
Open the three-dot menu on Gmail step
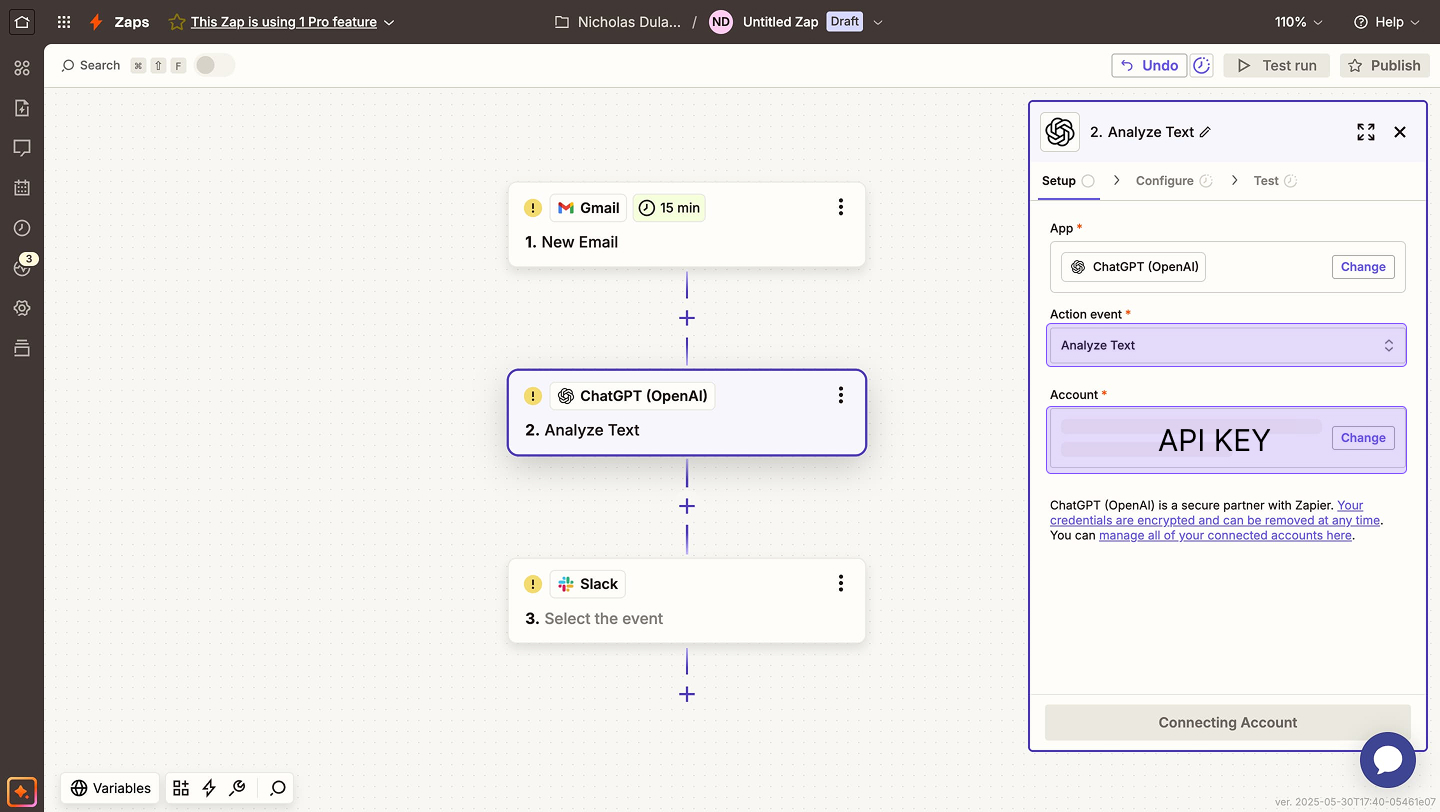841,207
